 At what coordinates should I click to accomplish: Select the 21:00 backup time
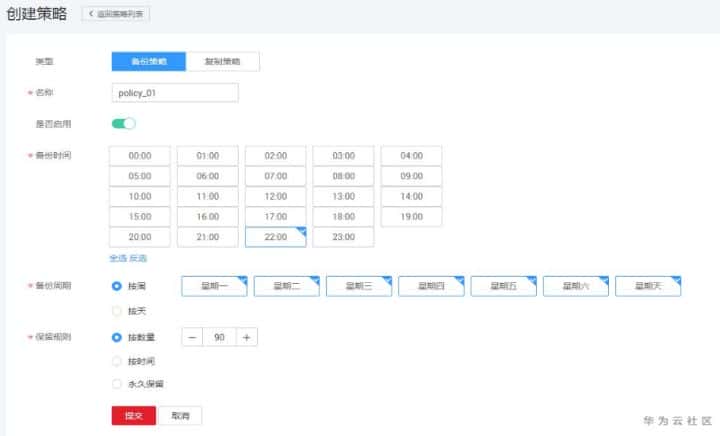(208, 237)
